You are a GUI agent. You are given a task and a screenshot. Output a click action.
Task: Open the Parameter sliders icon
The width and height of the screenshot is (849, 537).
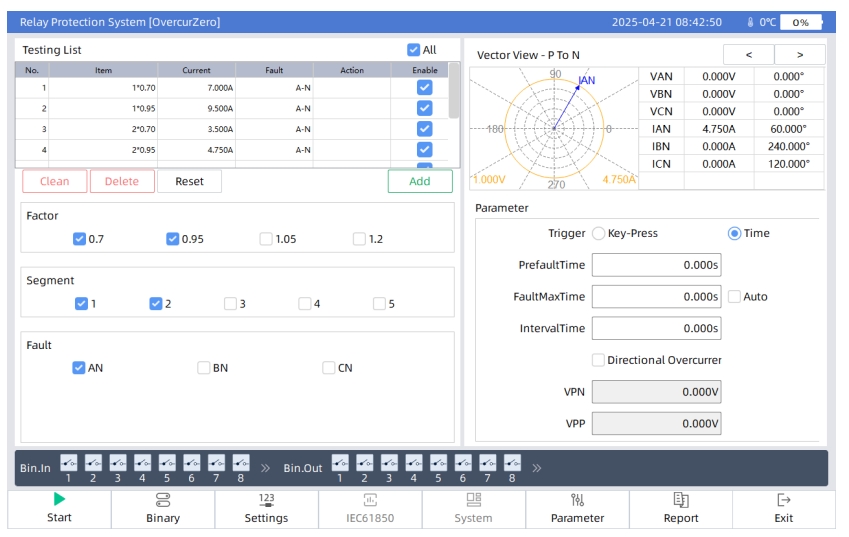pos(577,500)
